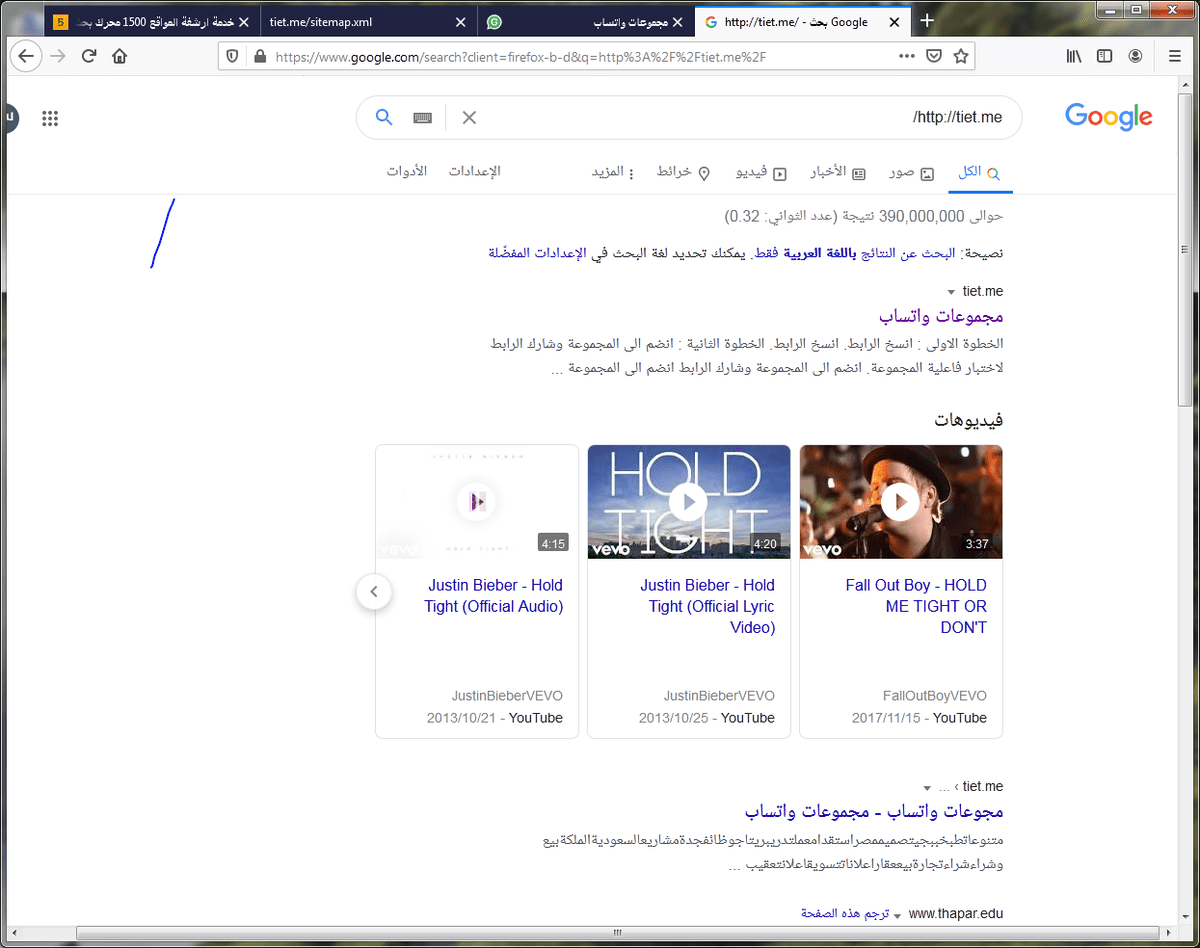Open الإعدادات المفضّلة preferences link
The image size is (1200, 948).
click(535, 253)
